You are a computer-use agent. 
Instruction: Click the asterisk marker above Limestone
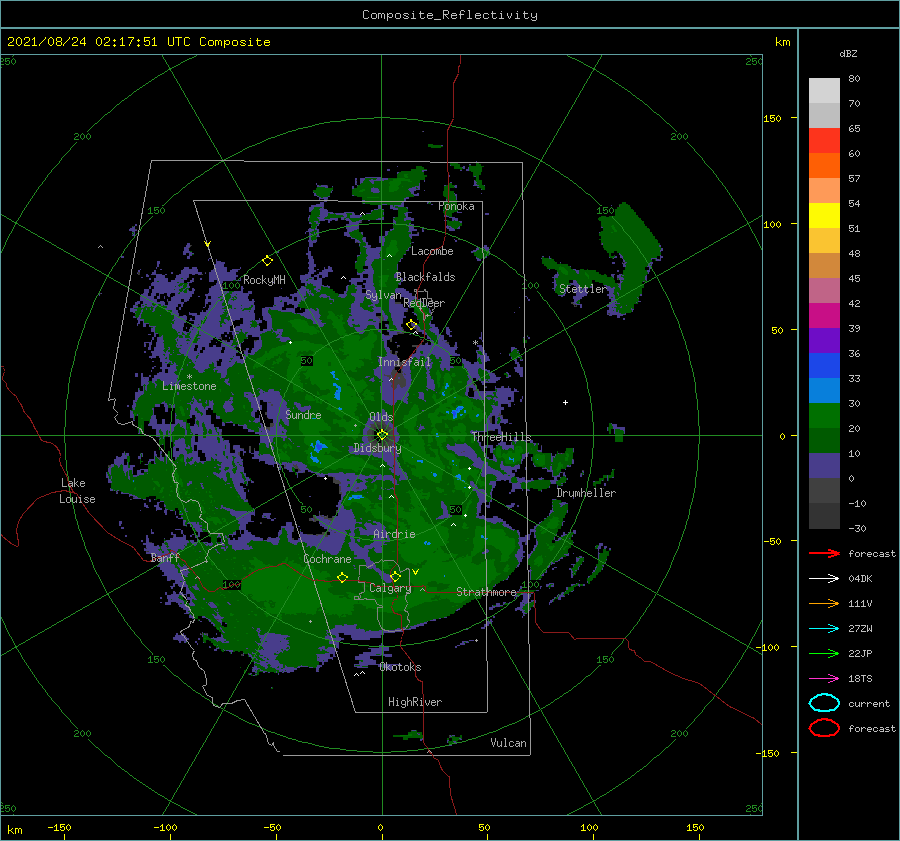(x=189, y=377)
